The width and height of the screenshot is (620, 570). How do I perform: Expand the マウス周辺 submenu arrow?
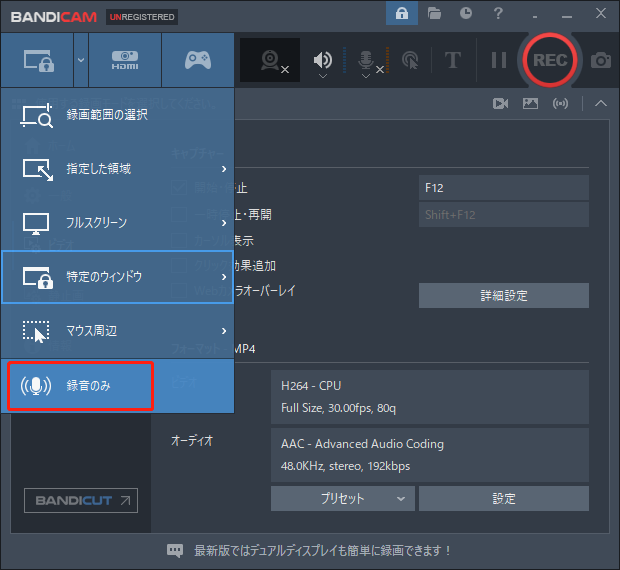coord(224,331)
